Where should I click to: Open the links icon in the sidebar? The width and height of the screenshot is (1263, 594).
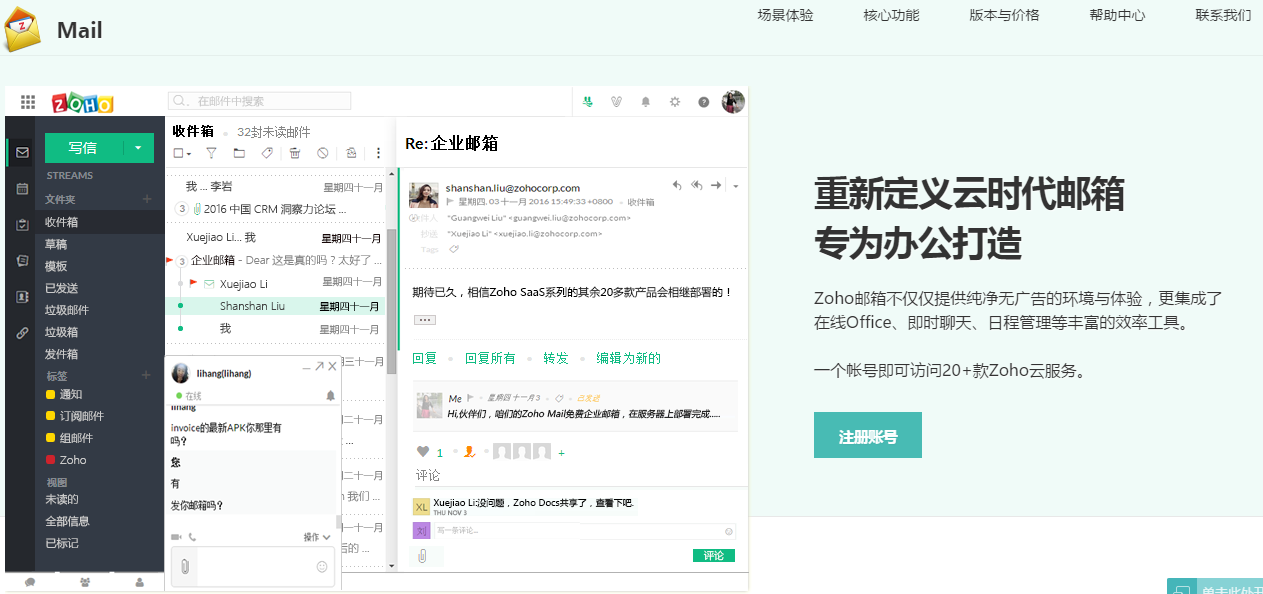click(22, 333)
